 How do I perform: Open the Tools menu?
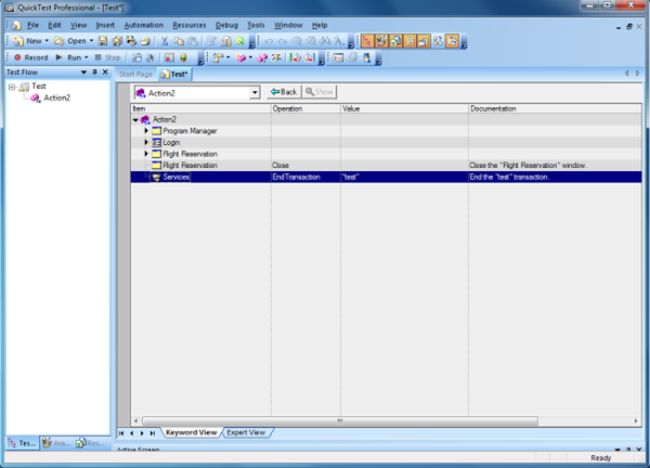tap(256, 25)
